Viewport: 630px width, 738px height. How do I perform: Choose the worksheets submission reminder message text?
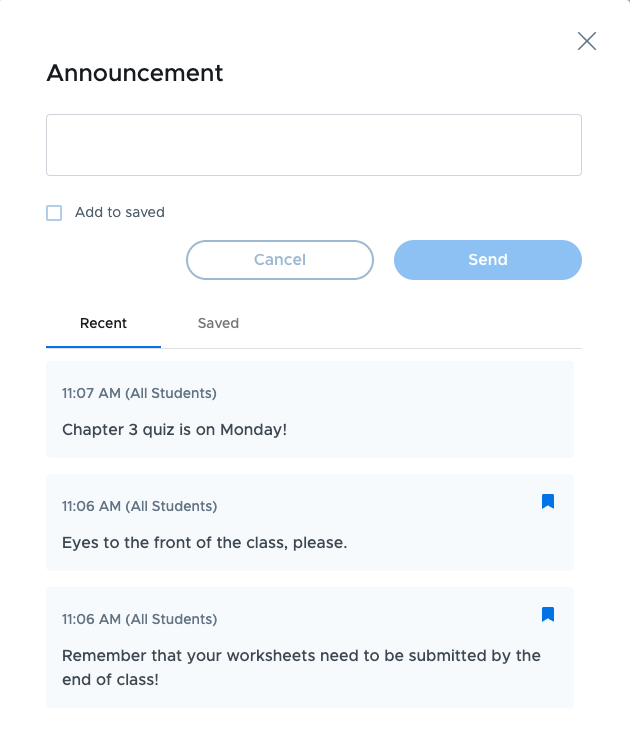click(x=301, y=667)
